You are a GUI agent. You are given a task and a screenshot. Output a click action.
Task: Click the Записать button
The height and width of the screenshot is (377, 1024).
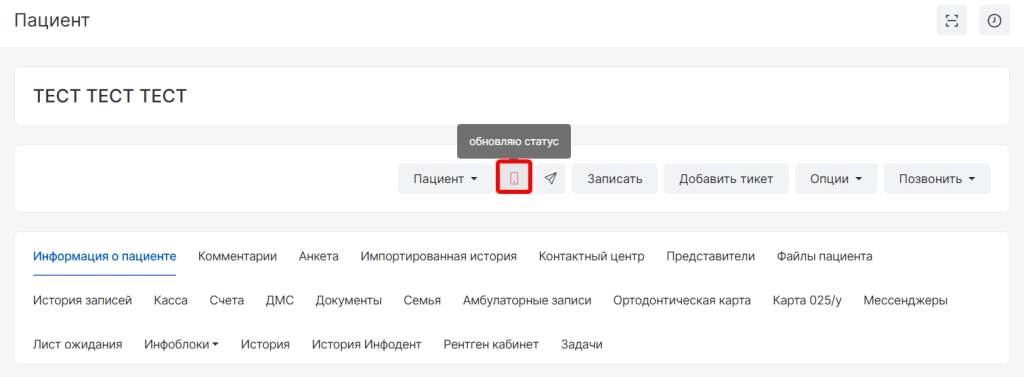pos(615,178)
